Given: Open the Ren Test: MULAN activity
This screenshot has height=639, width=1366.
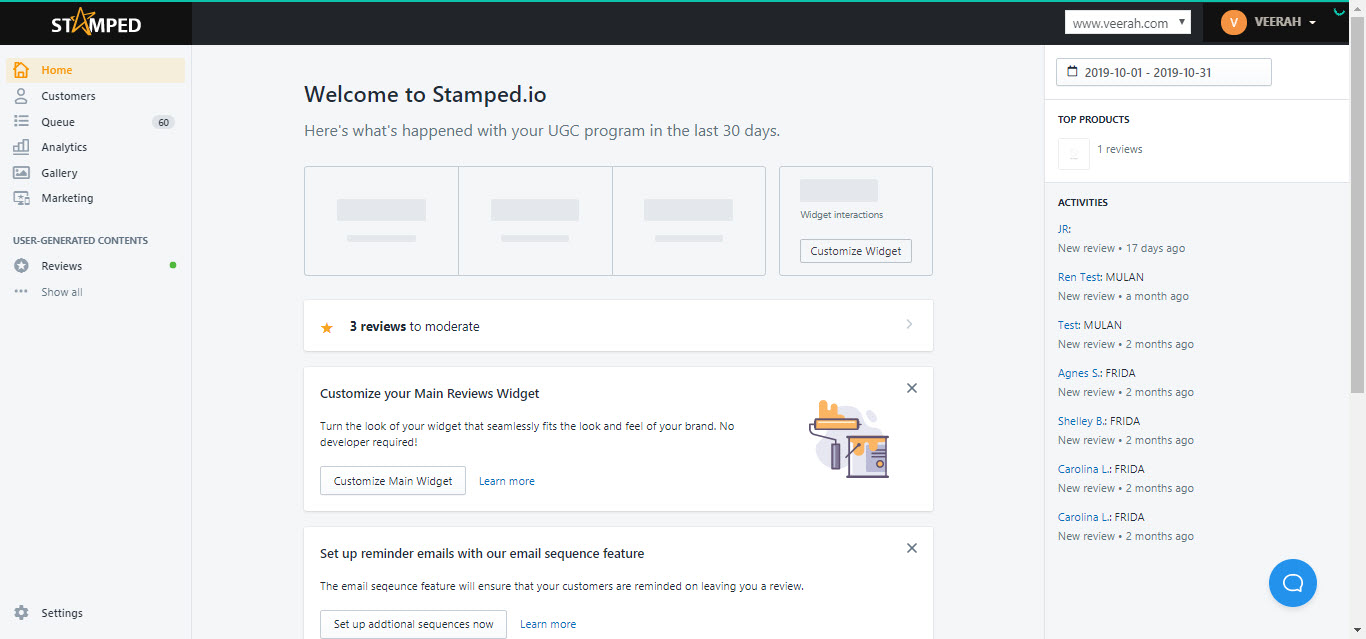Looking at the screenshot, I should pyautogui.click(x=1101, y=277).
